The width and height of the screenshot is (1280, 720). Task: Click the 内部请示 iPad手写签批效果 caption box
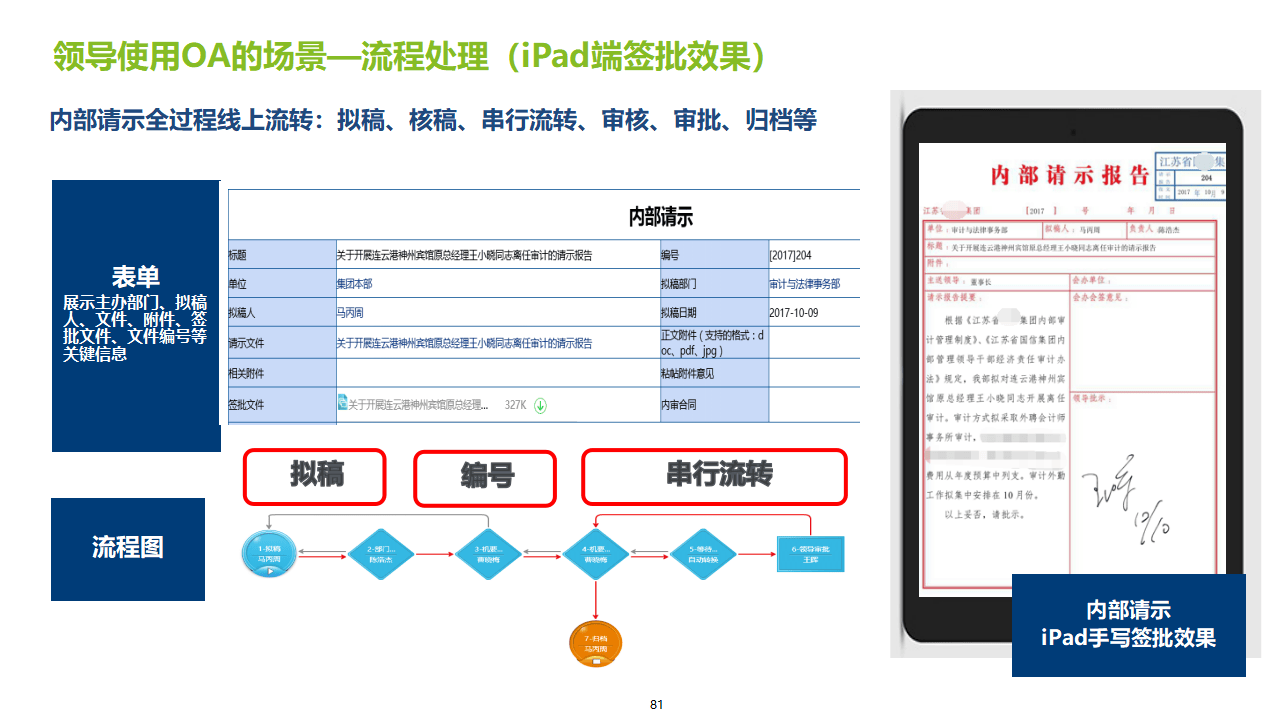[x=1129, y=625]
